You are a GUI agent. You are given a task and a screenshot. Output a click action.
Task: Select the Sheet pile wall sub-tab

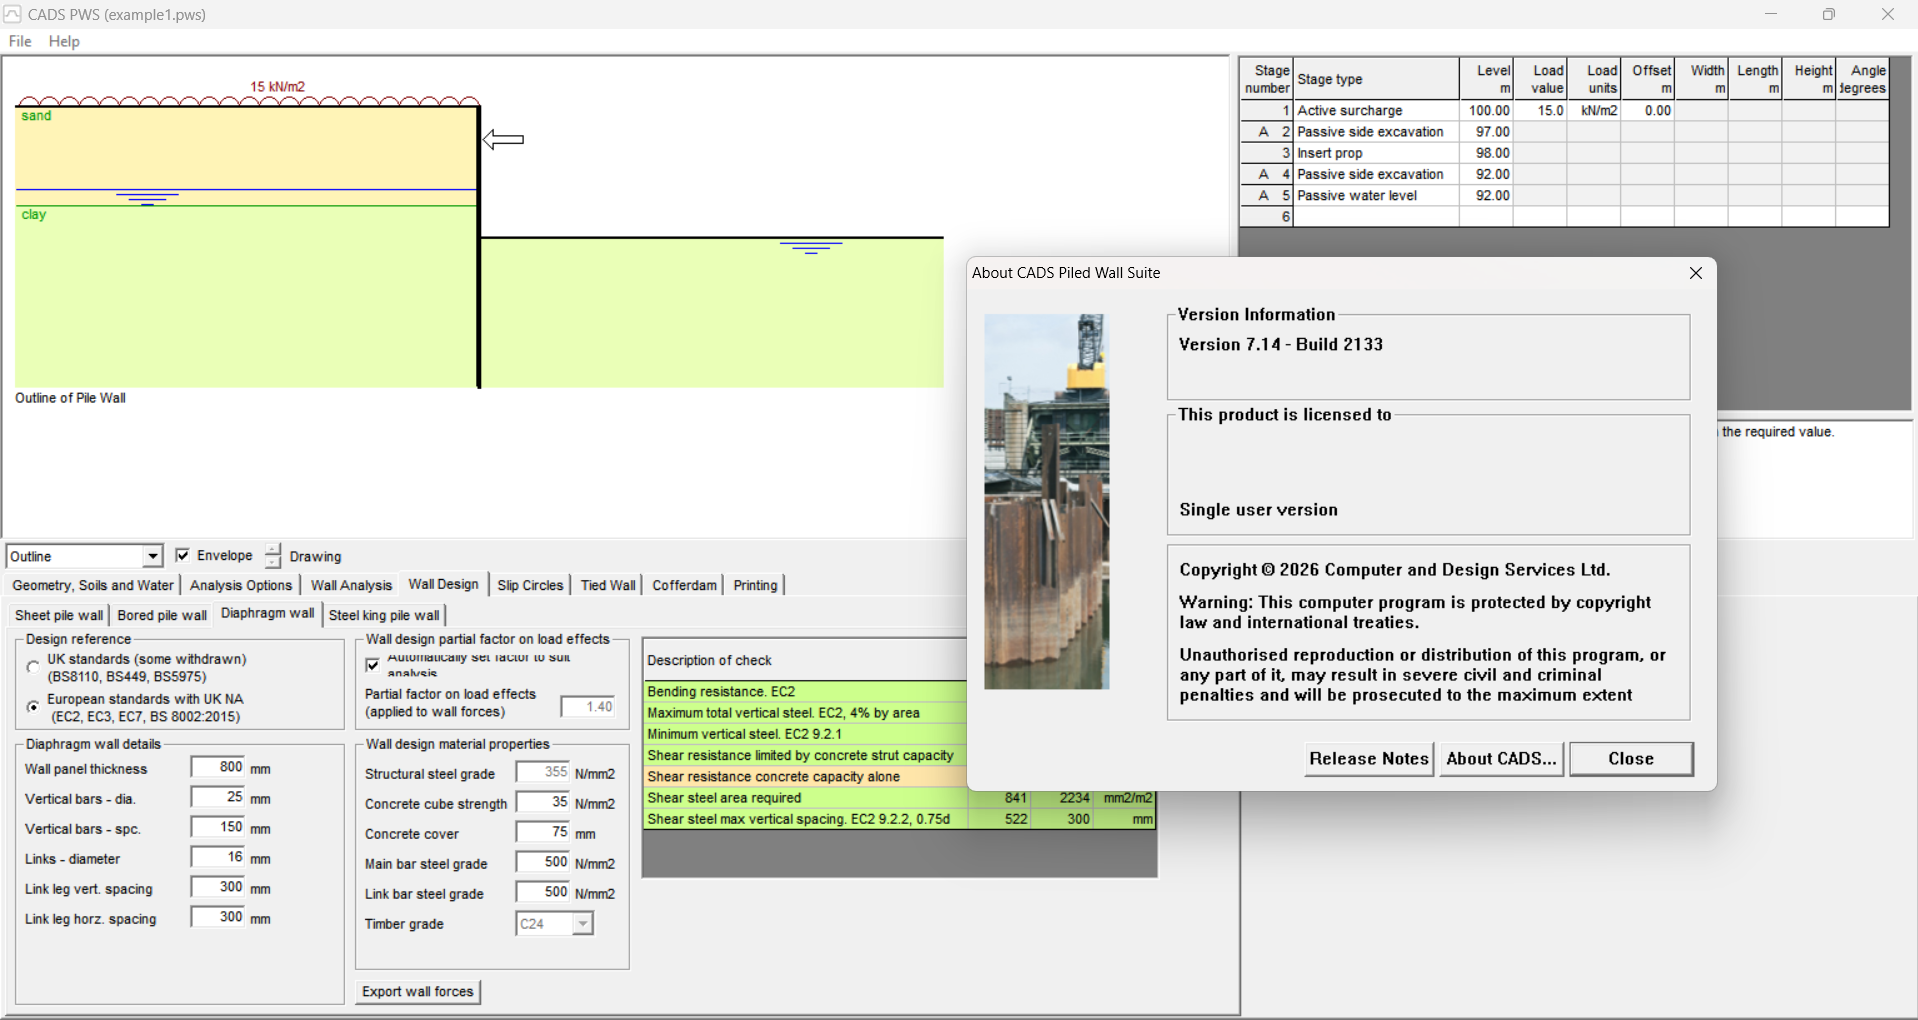coord(59,615)
